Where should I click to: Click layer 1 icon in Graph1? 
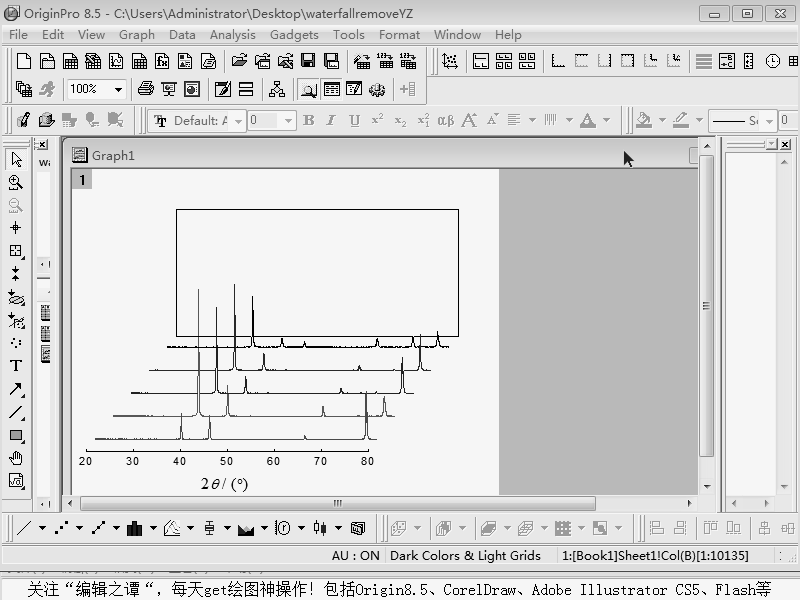(x=82, y=180)
